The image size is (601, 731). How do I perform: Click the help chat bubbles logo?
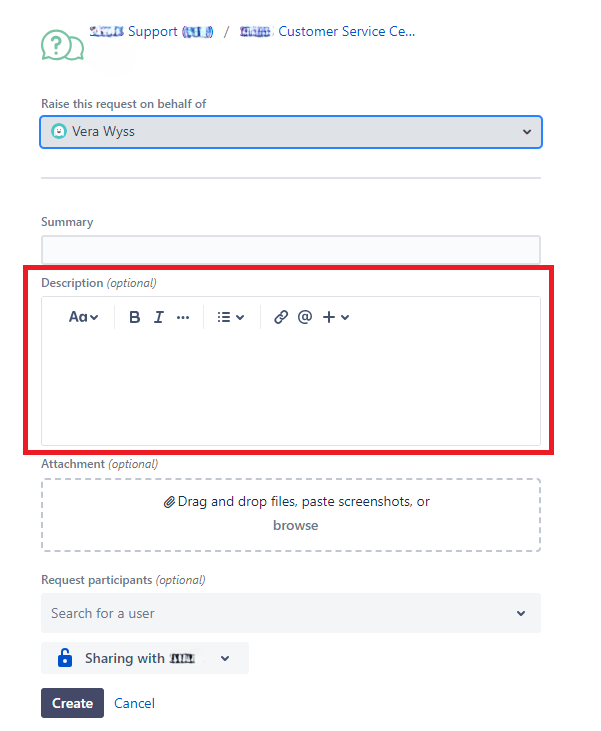(x=62, y=45)
